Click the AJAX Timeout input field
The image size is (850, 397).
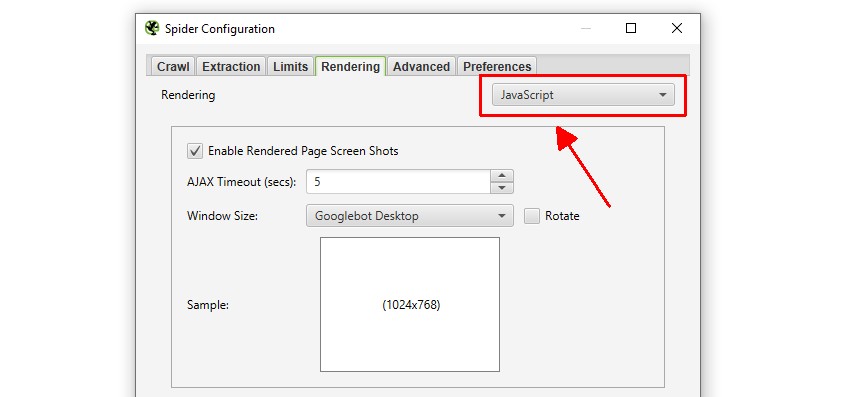[x=398, y=182]
